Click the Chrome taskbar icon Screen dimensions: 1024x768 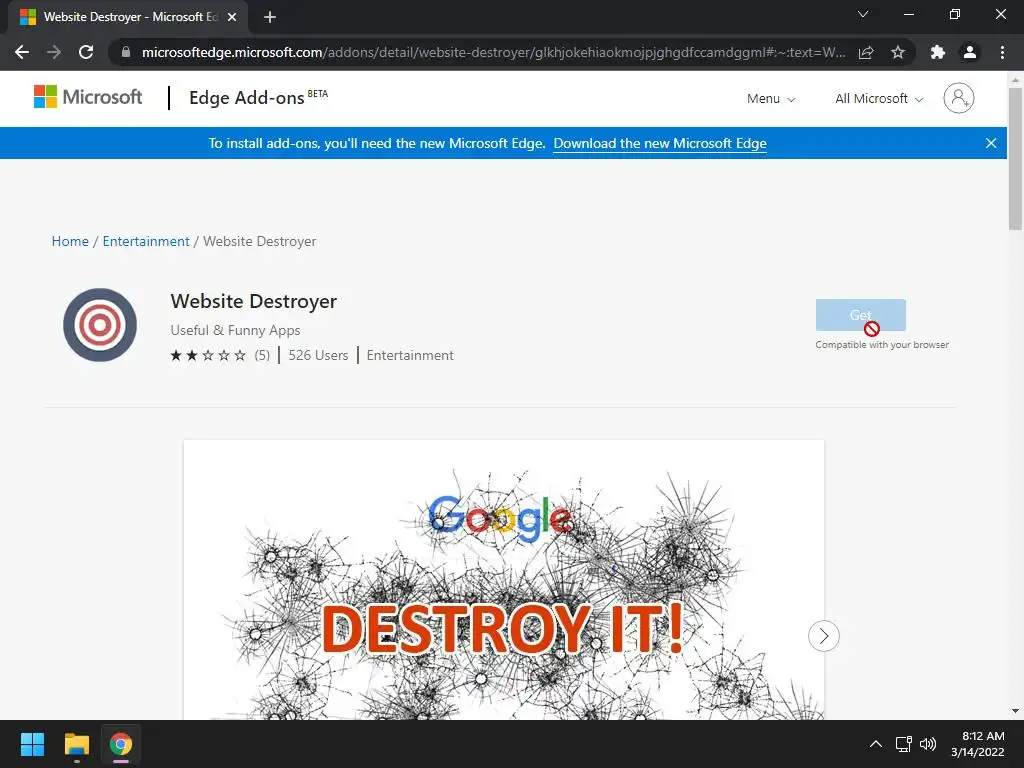[121, 744]
